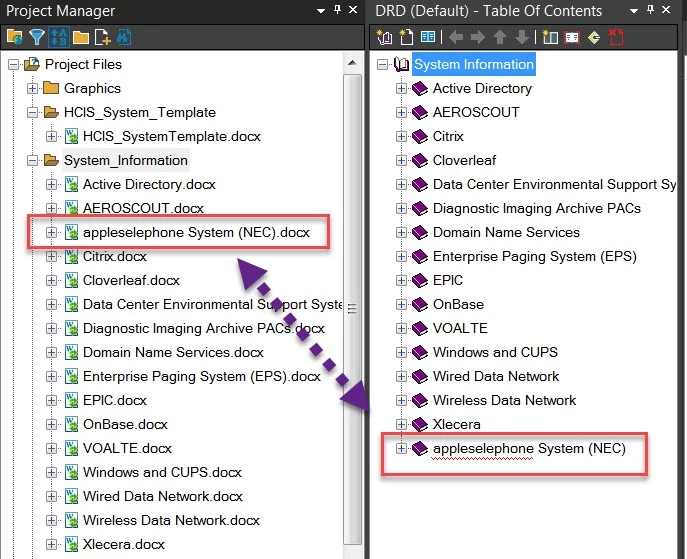The image size is (687, 559).
Task: Select Domain Name Services TOC entry
Action: click(x=506, y=233)
